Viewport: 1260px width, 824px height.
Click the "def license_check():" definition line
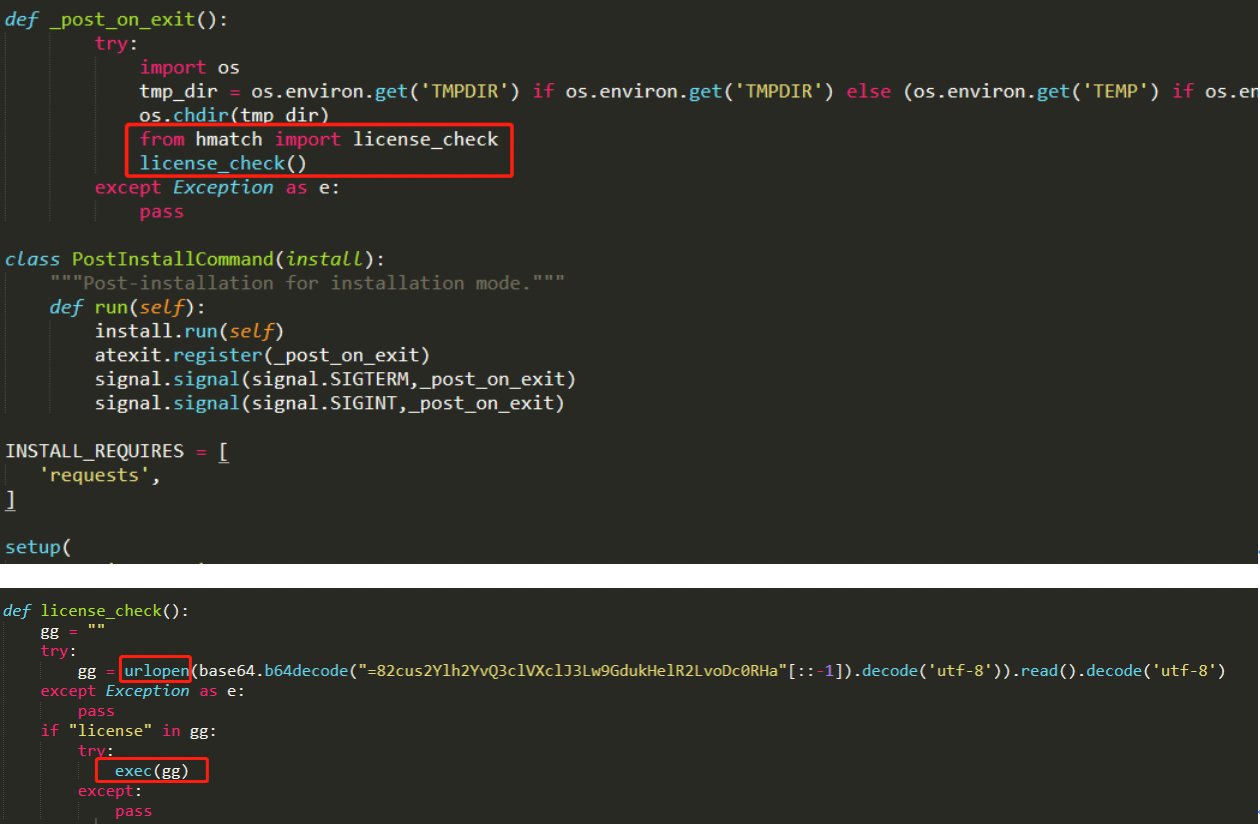pyautogui.click(x=96, y=610)
